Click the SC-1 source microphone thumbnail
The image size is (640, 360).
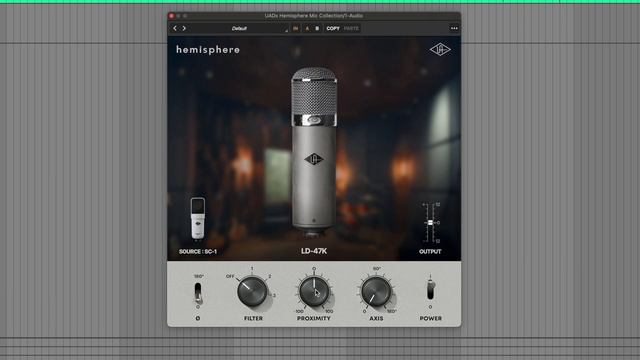click(198, 218)
